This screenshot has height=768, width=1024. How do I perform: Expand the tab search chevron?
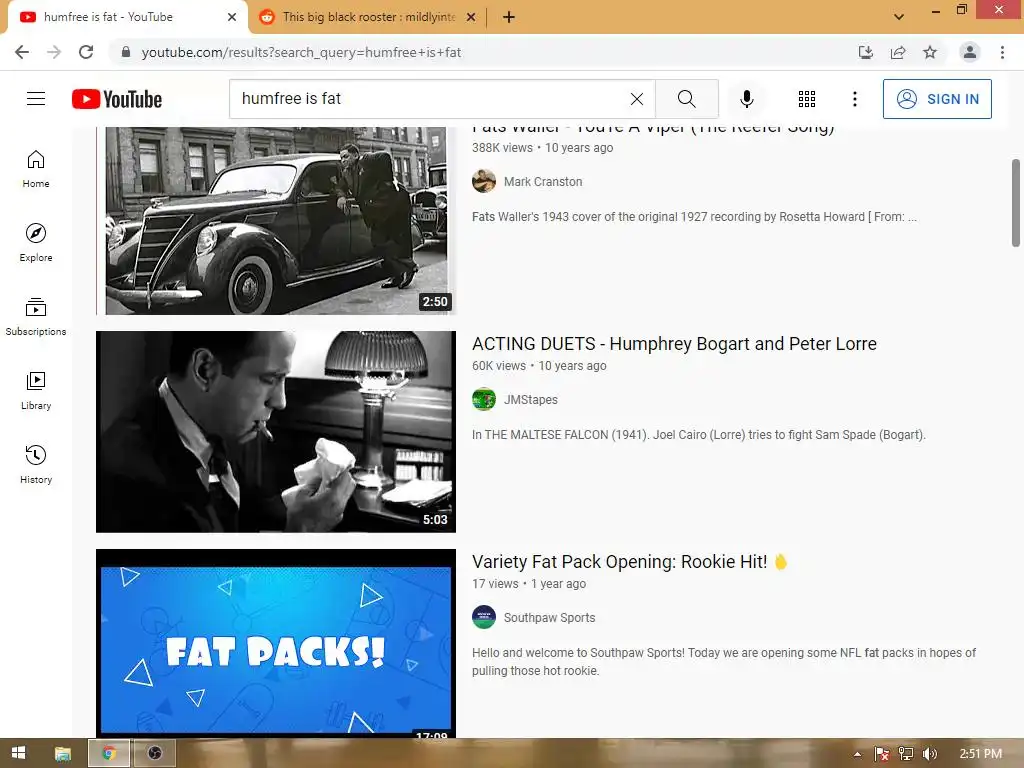(x=899, y=17)
